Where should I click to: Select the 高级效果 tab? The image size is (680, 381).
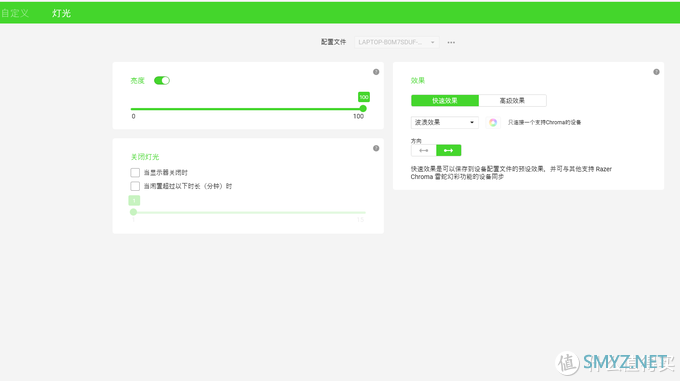tap(512, 101)
